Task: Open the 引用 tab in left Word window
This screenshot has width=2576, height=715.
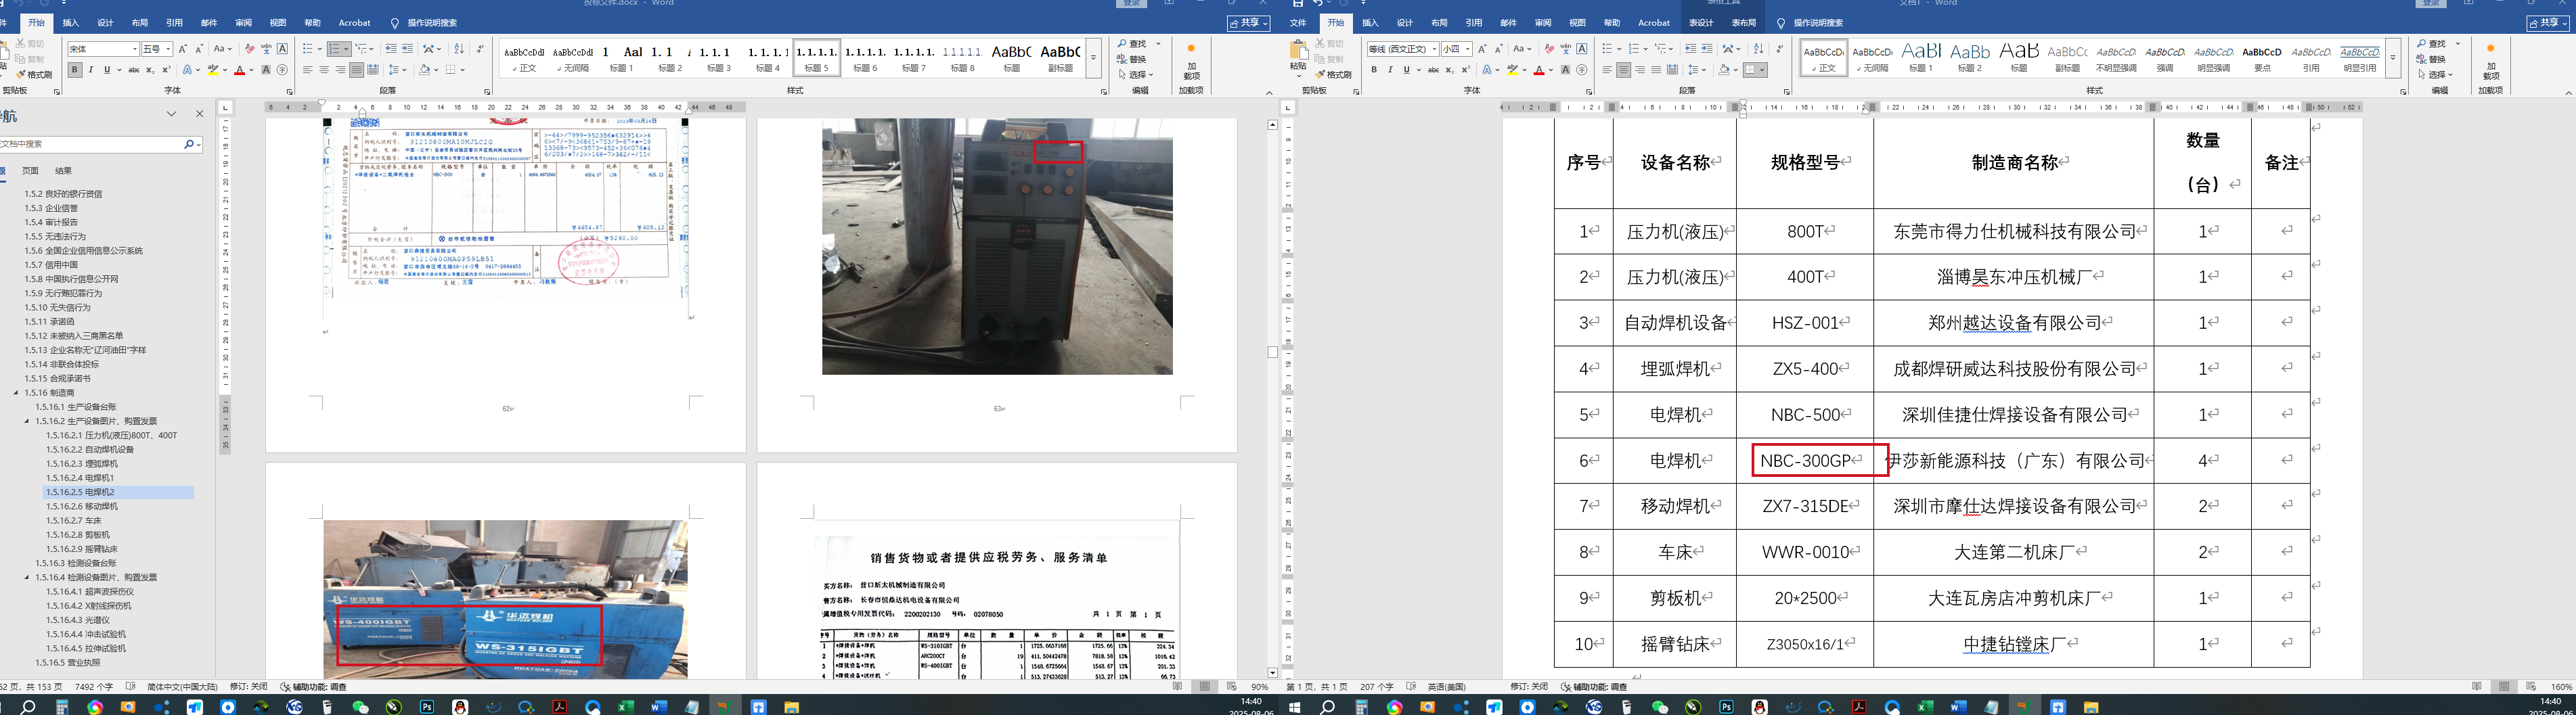Action: tap(174, 23)
